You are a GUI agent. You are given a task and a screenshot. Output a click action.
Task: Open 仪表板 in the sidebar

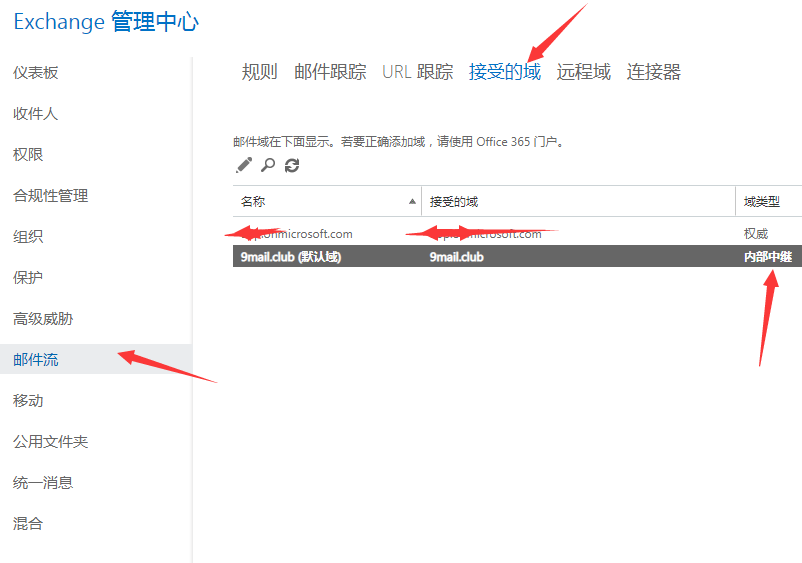[36, 73]
